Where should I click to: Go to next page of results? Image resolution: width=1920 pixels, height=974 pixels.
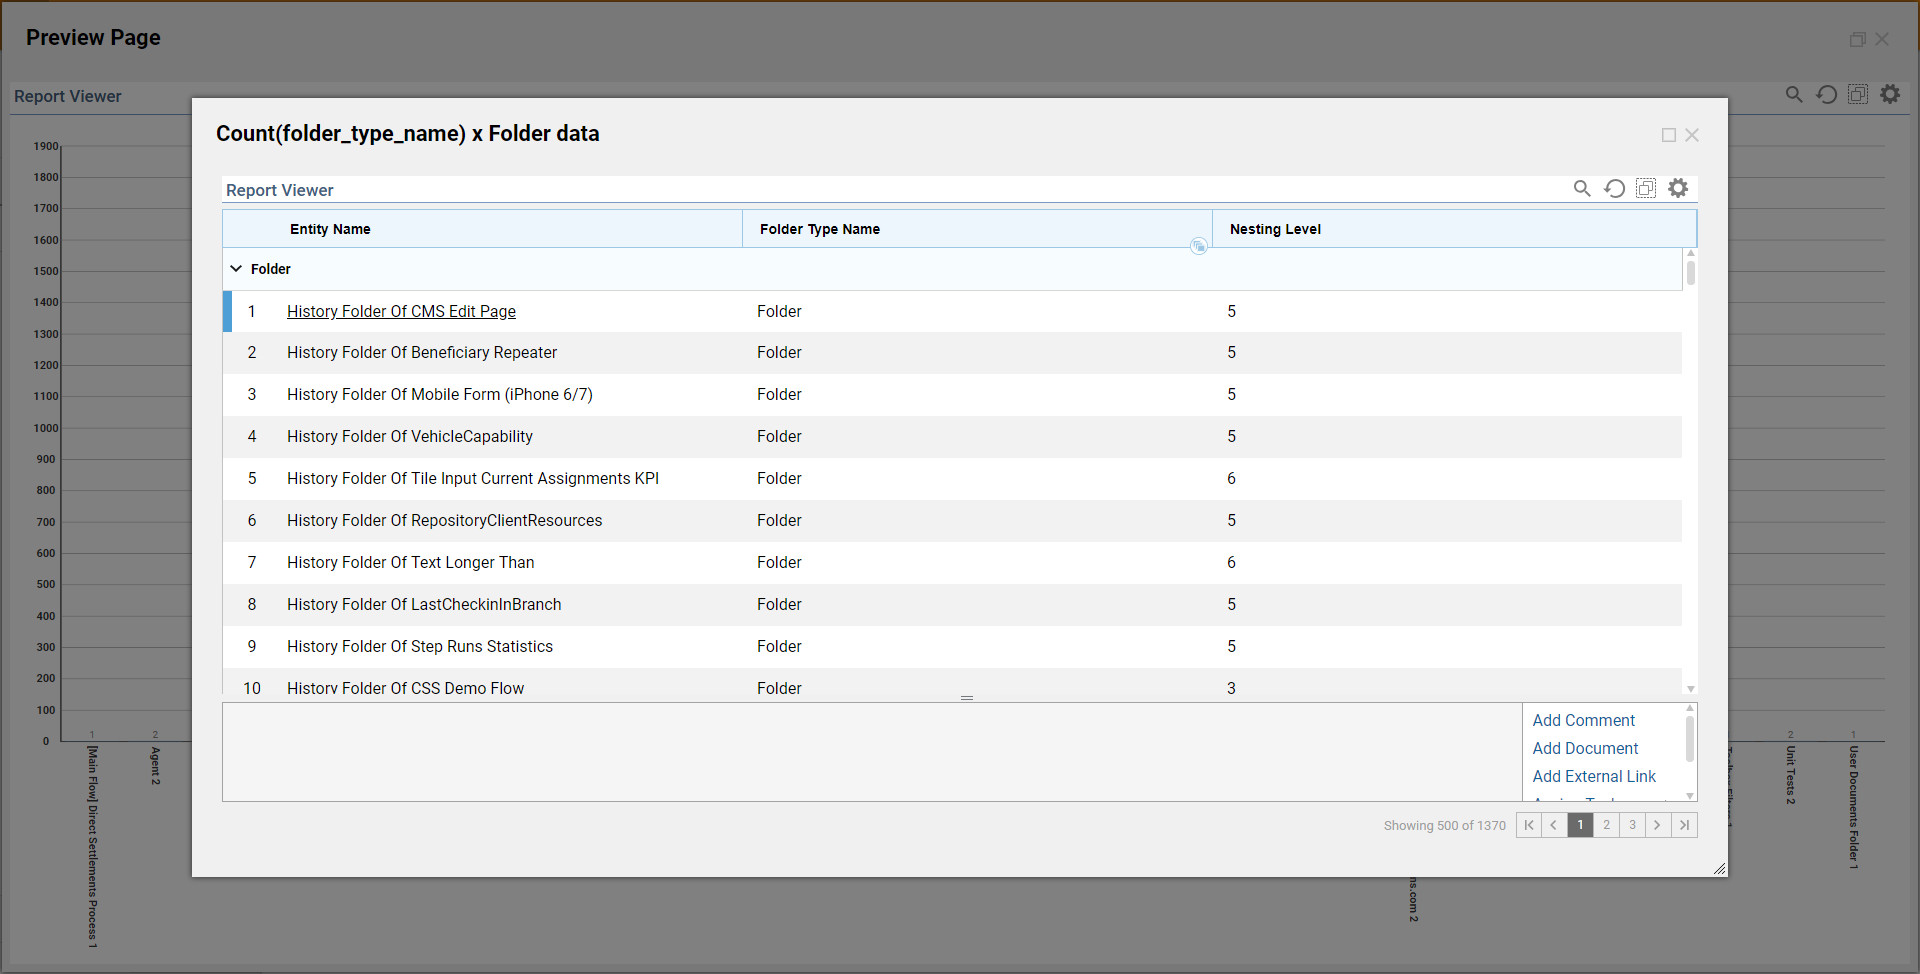tap(1658, 825)
